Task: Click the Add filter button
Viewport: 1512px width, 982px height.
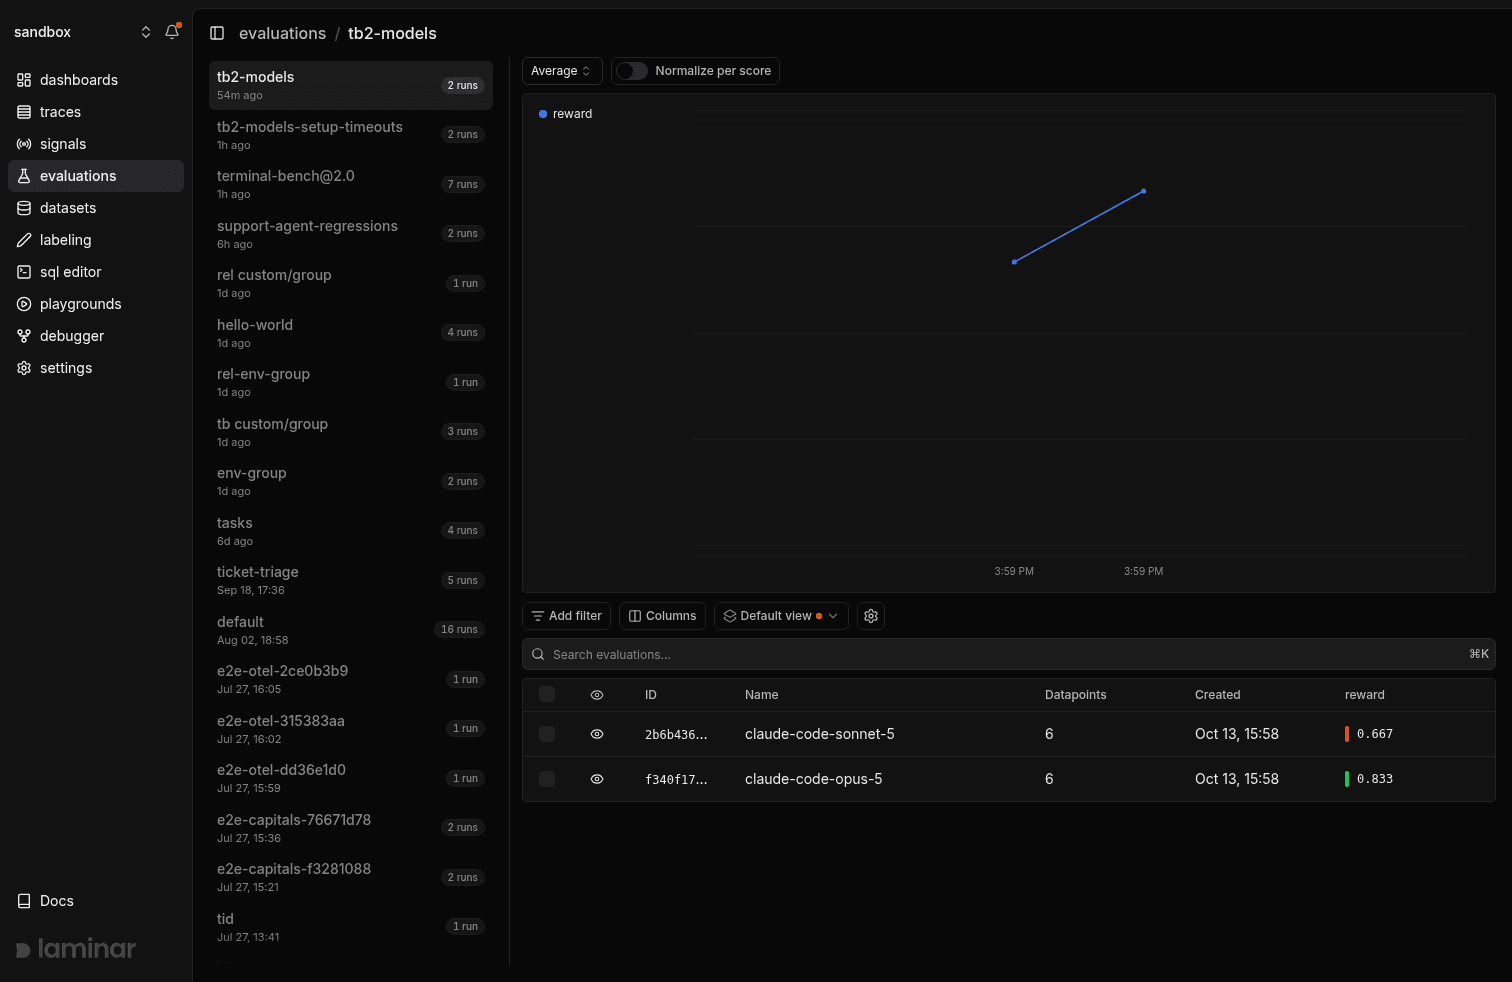Action: (x=567, y=616)
